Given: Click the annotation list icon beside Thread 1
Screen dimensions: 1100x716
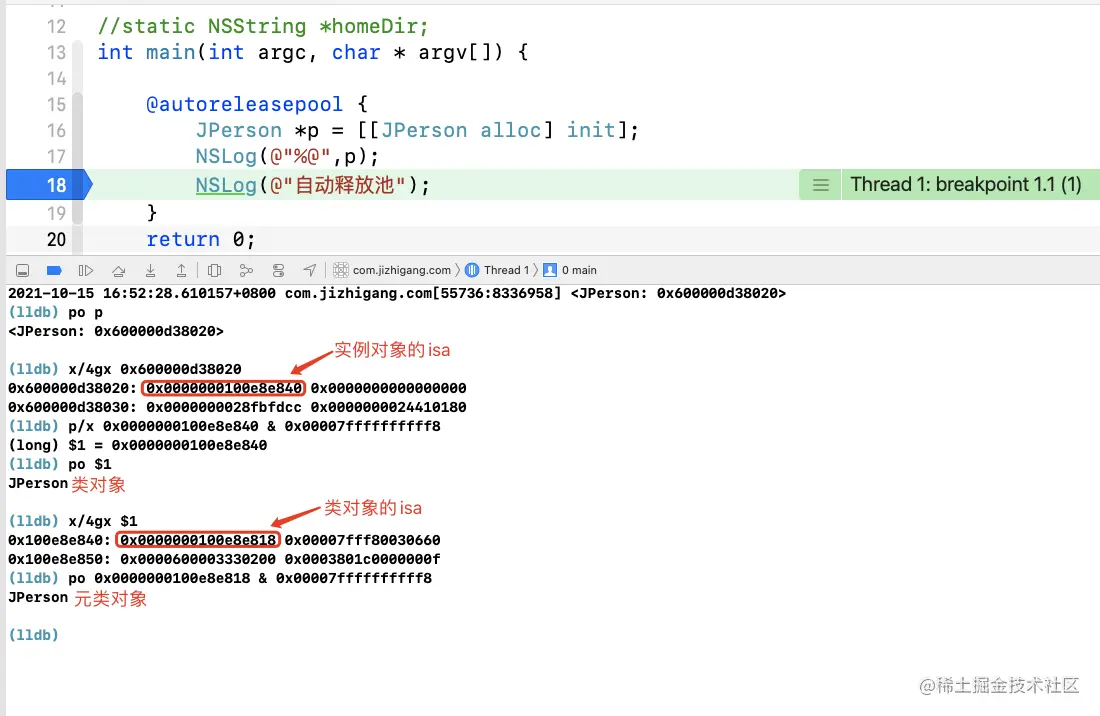Looking at the screenshot, I should 820,184.
